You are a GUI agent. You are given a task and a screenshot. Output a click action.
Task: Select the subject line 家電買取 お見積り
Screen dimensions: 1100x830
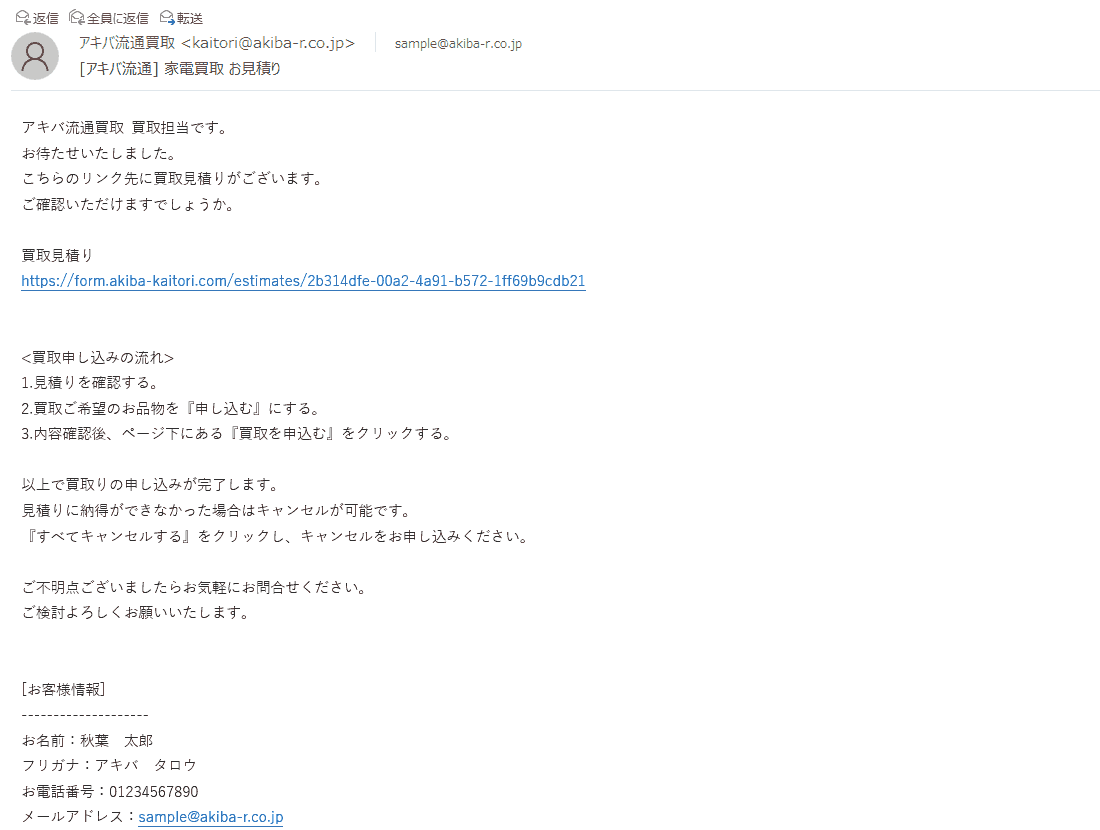click(222, 69)
